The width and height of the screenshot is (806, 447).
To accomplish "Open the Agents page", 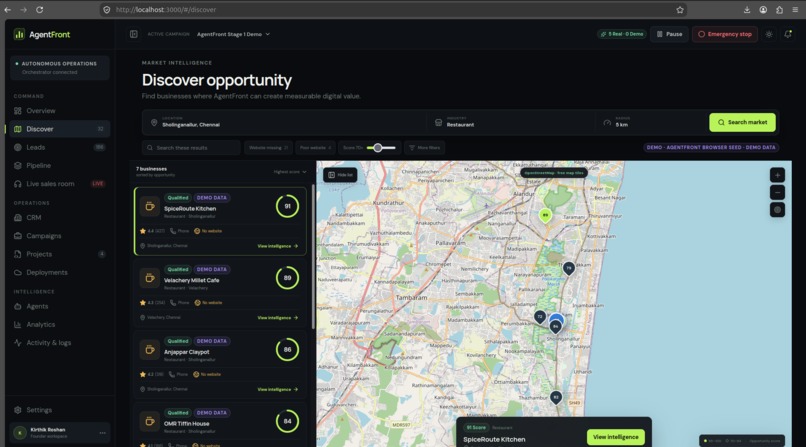I will coord(60,306).
